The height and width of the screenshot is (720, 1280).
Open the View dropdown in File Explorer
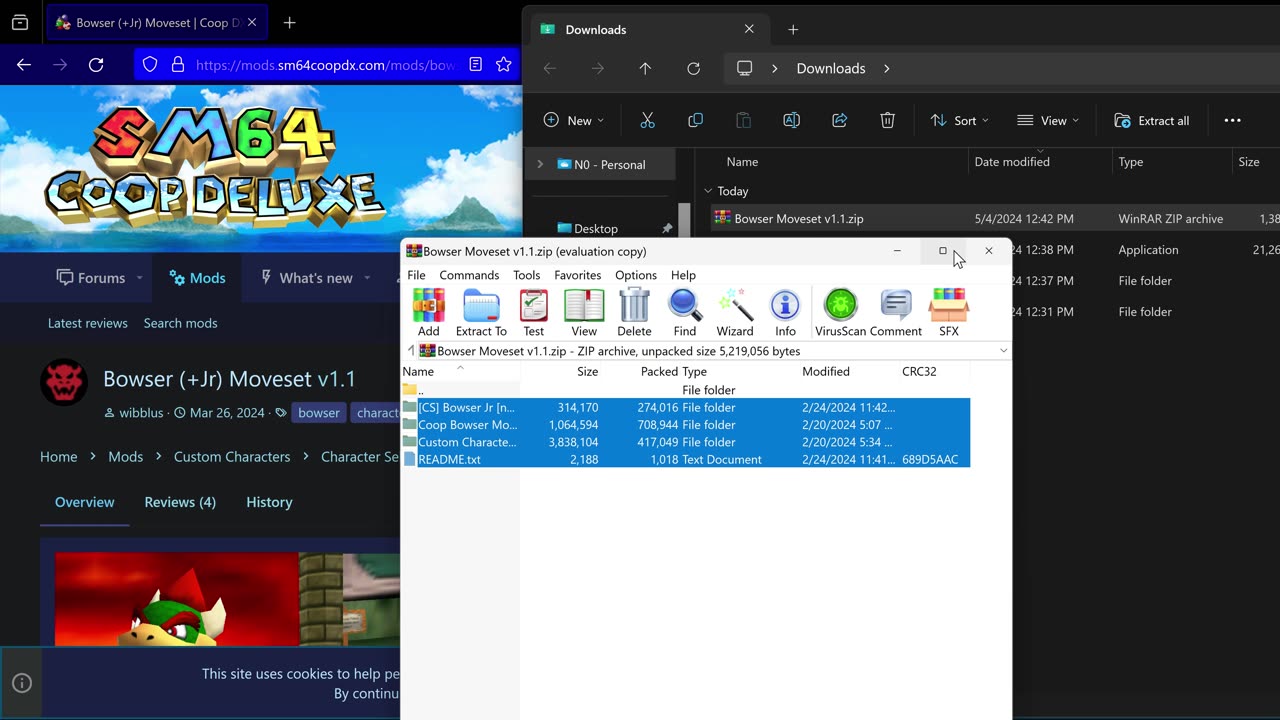click(x=1048, y=120)
